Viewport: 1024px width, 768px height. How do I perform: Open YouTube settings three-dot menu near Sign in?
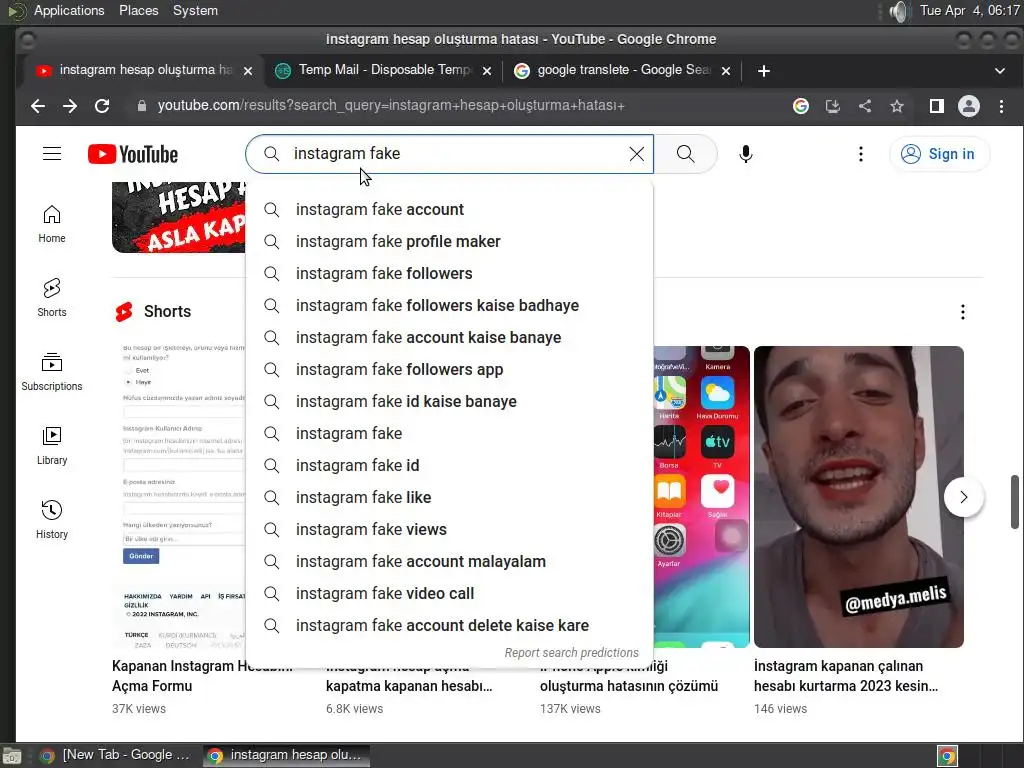[x=861, y=154]
